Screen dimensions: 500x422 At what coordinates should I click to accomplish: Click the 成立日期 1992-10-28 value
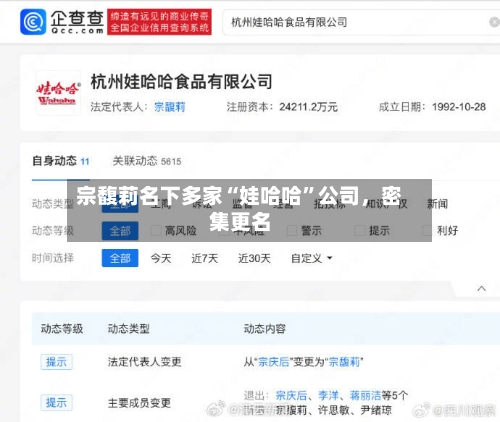click(459, 107)
